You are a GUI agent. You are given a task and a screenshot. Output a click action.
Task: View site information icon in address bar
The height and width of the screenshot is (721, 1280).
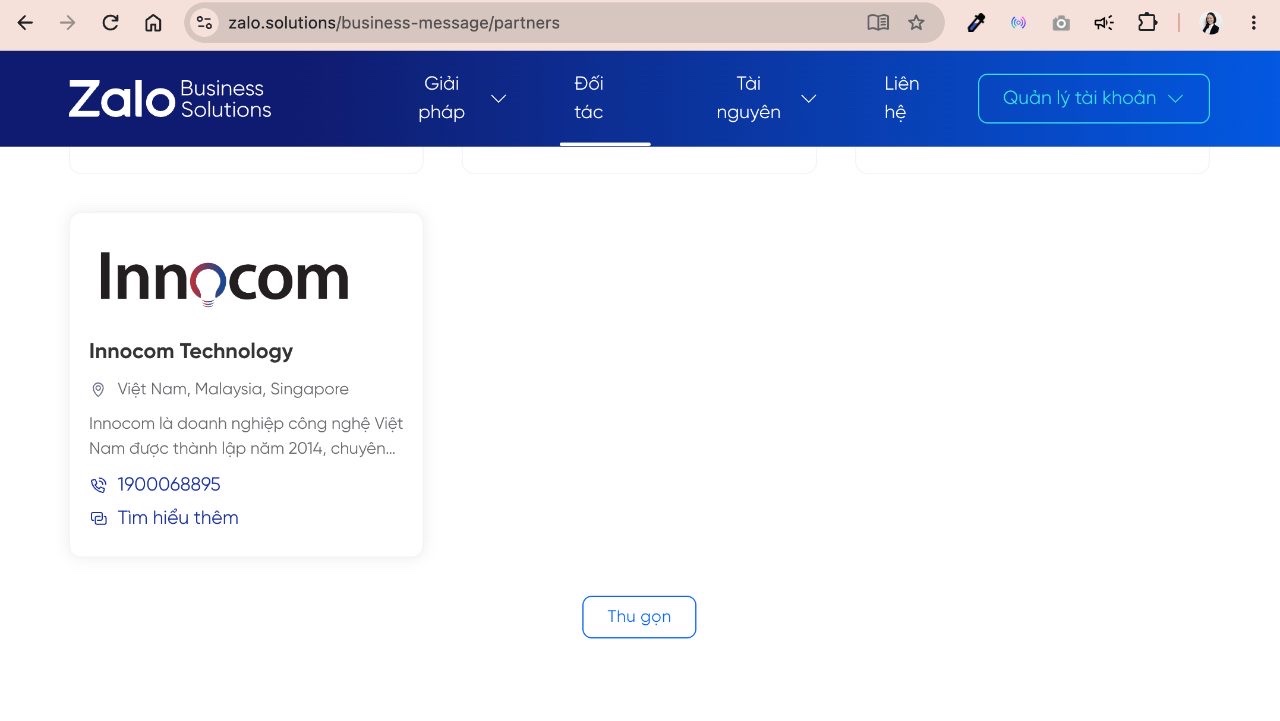coord(204,22)
